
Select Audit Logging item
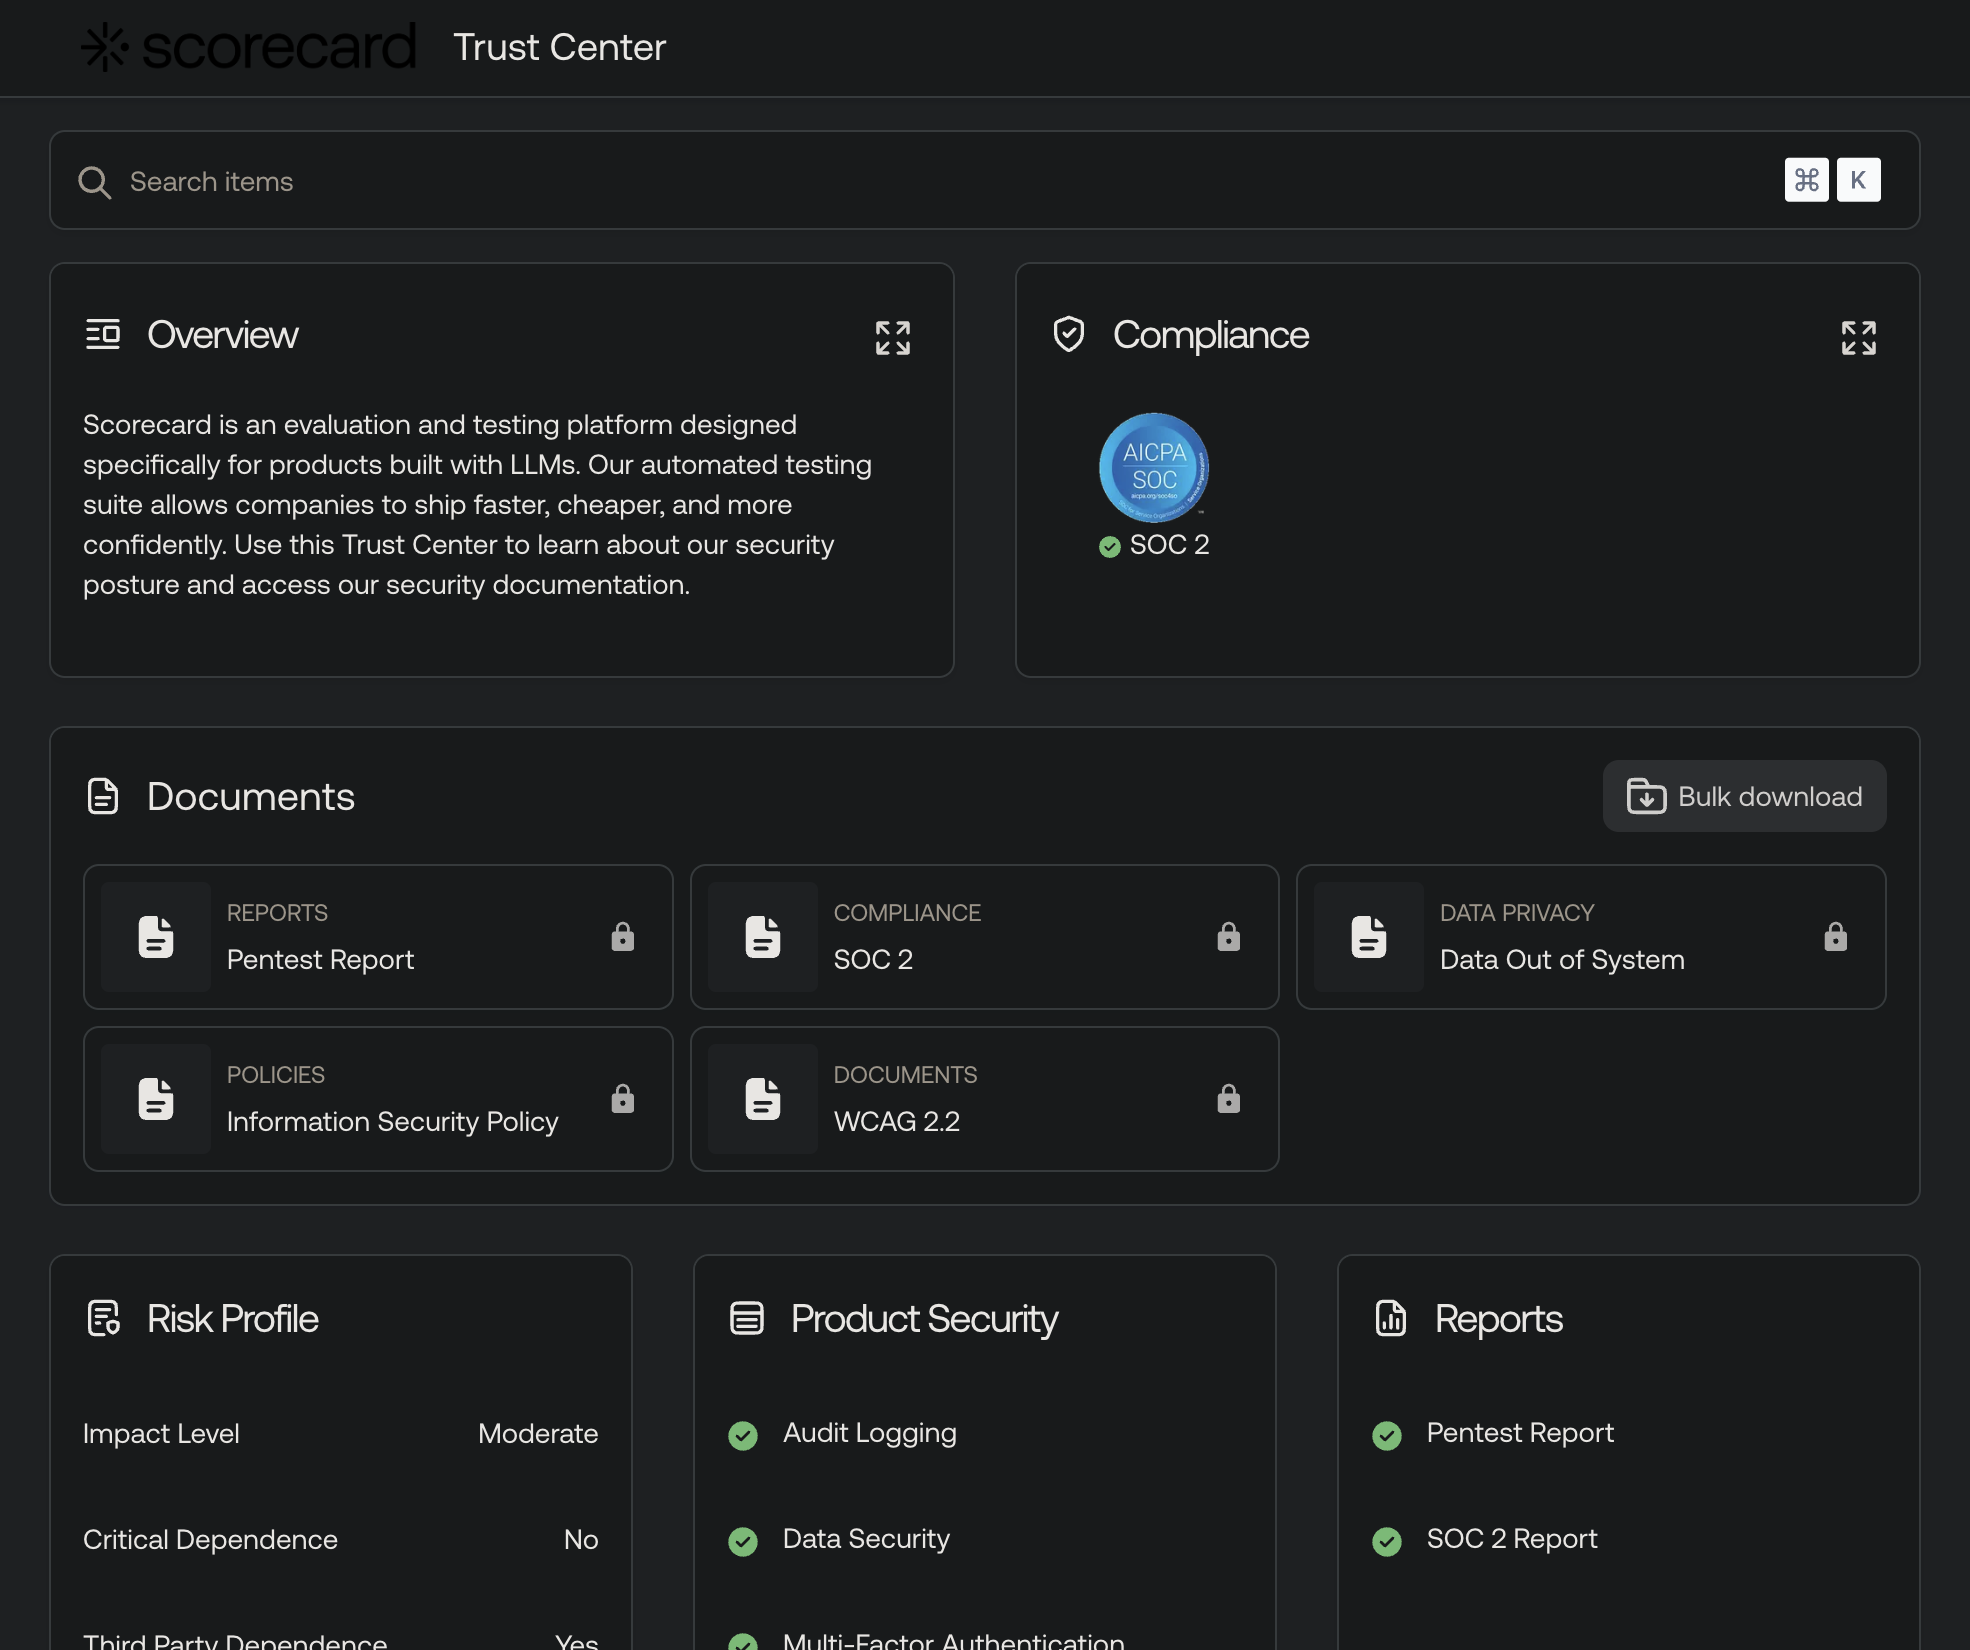click(869, 1433)
